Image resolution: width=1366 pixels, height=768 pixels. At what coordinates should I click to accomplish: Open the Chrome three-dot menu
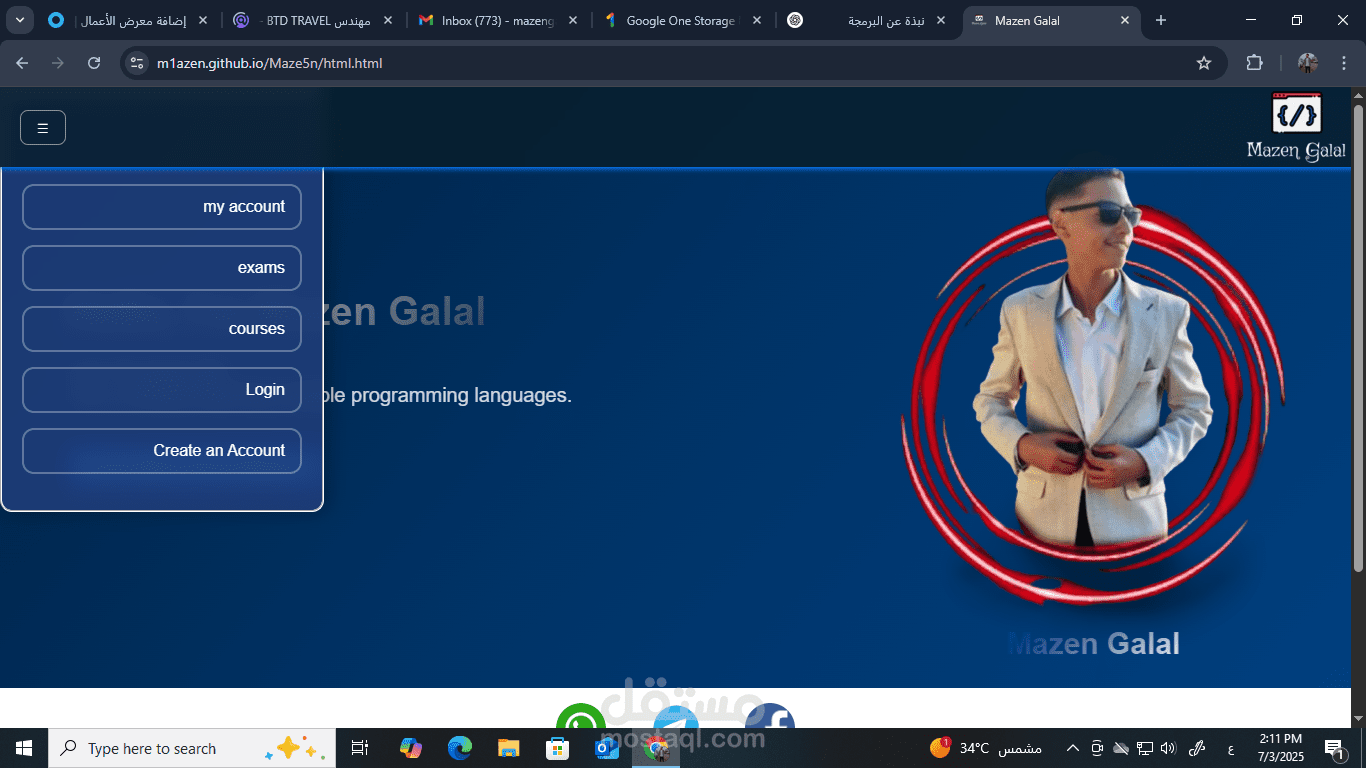tap(1344, 63)
